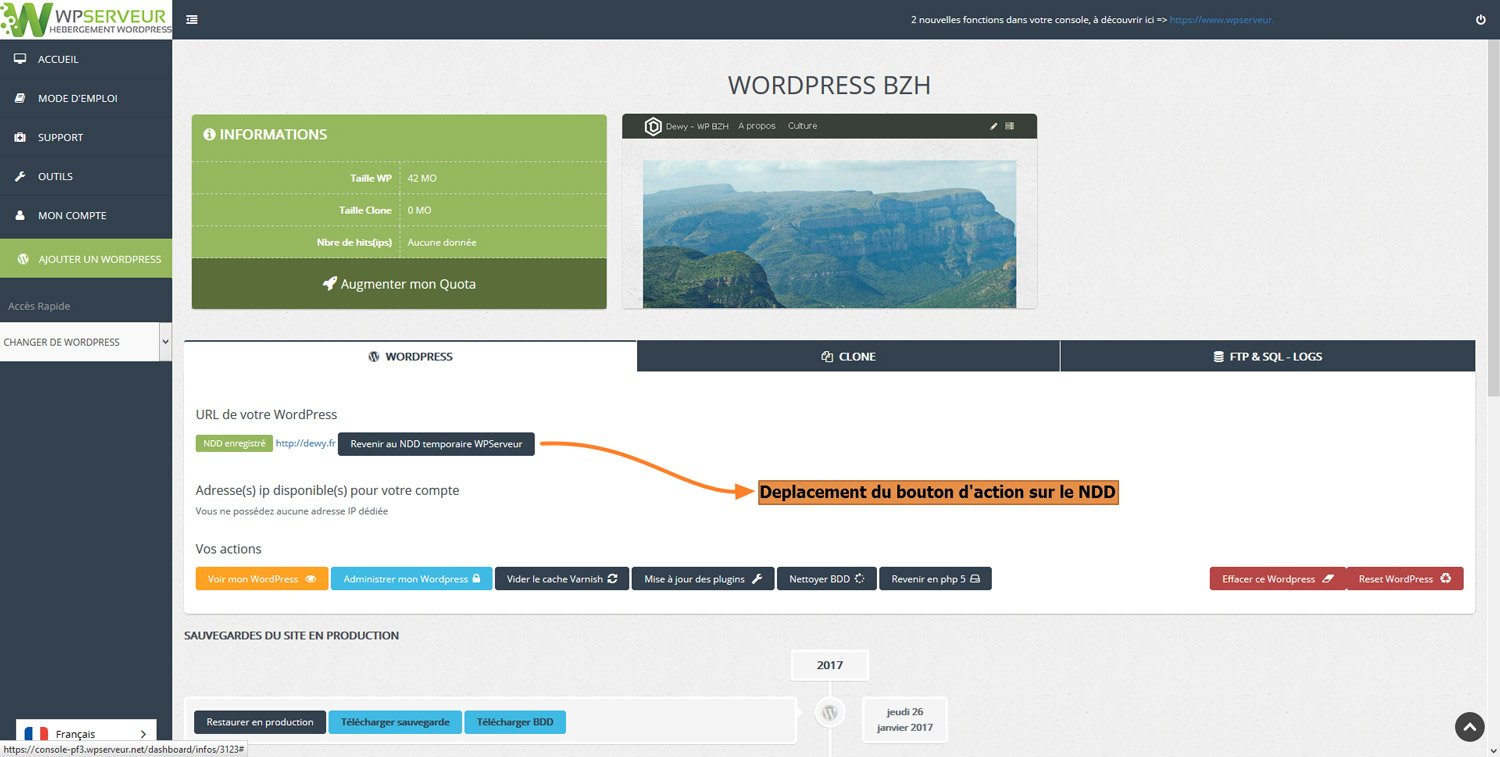The height and width of the screenshot is (757, 1500).
Task: Click the Effacer ce Wordpress button
Action: coord(1277,579)
